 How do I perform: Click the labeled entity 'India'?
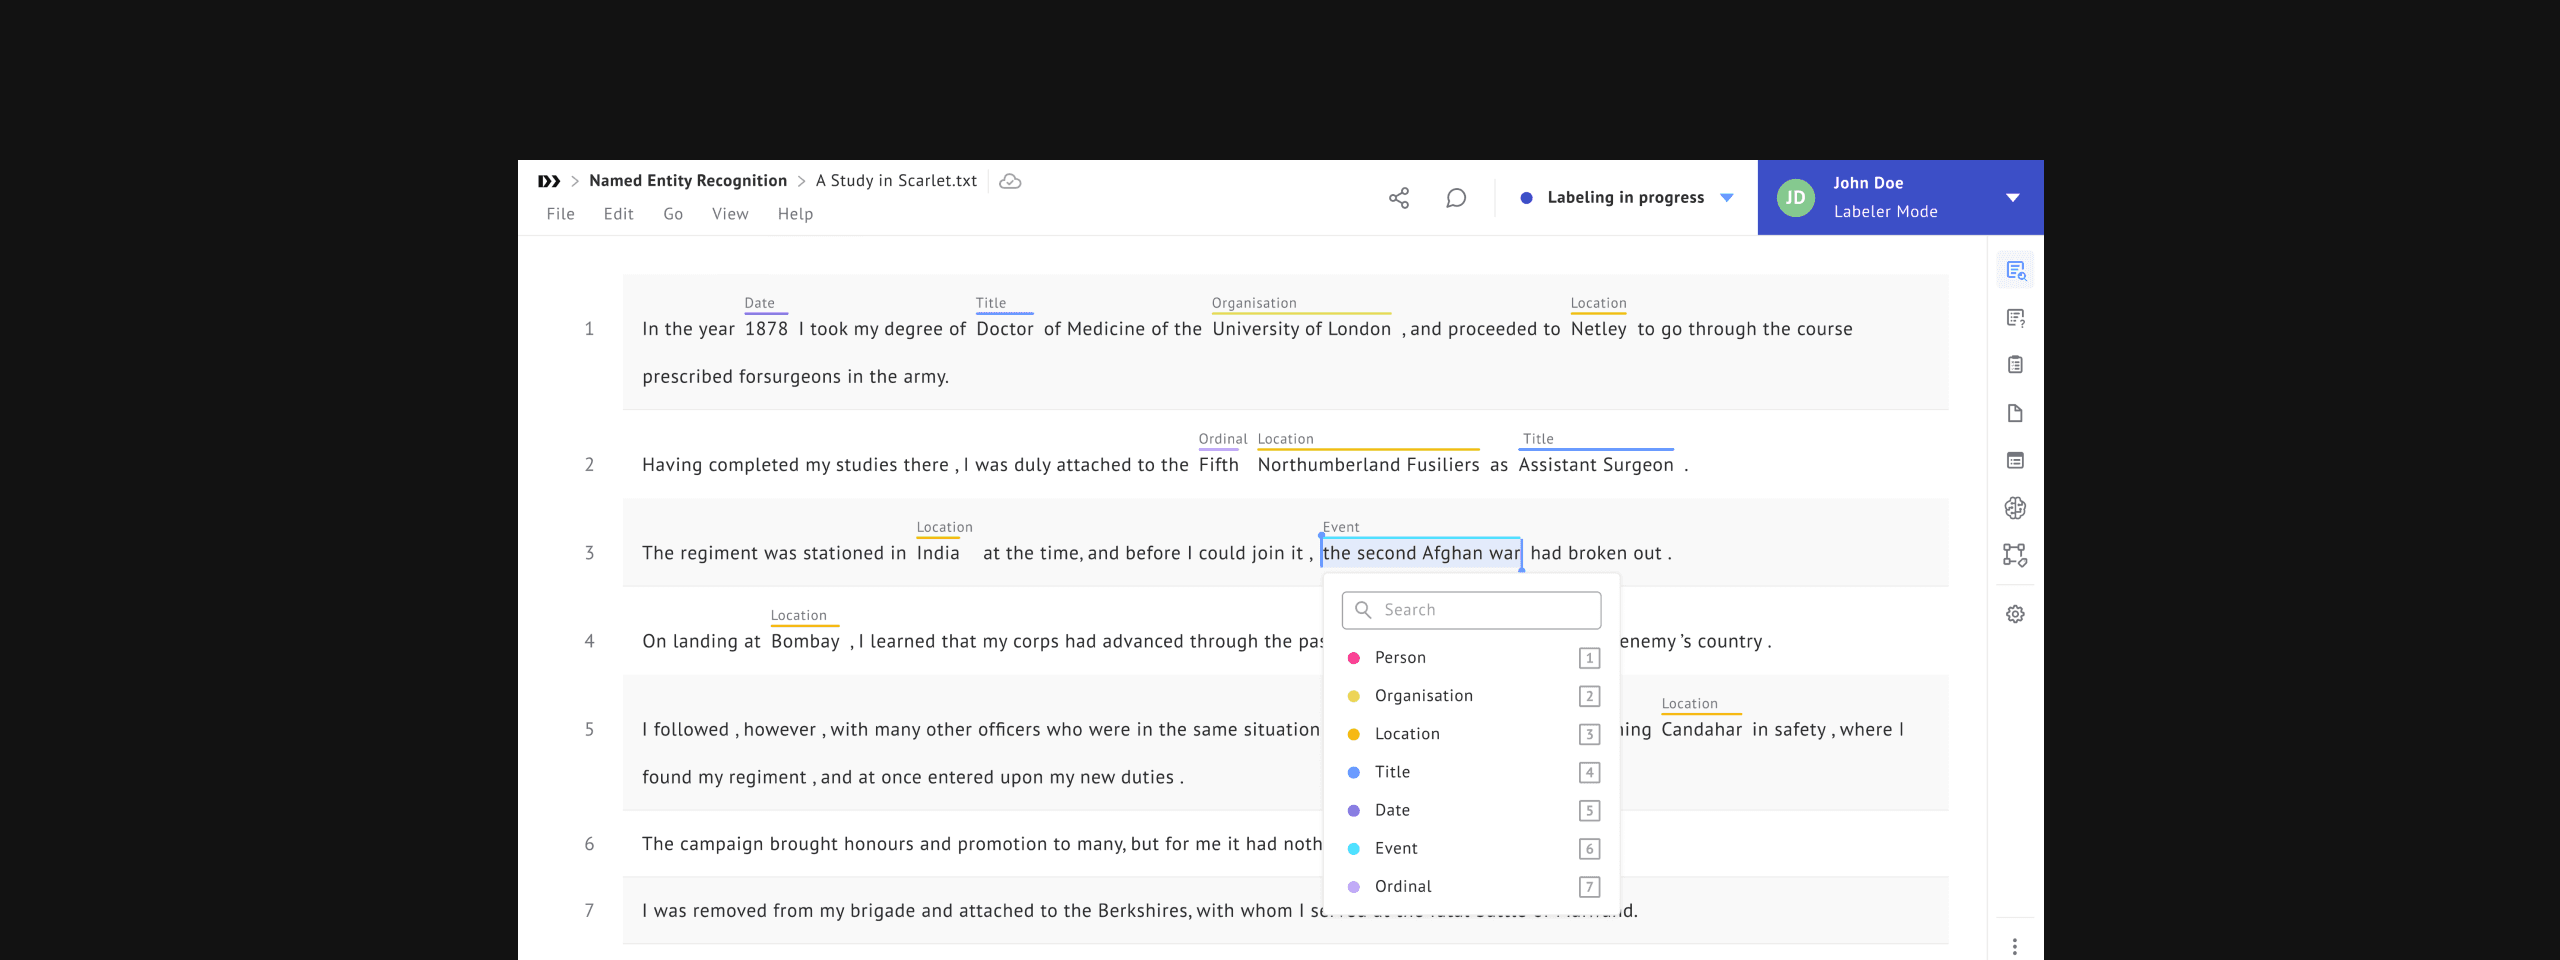(938, 553)
